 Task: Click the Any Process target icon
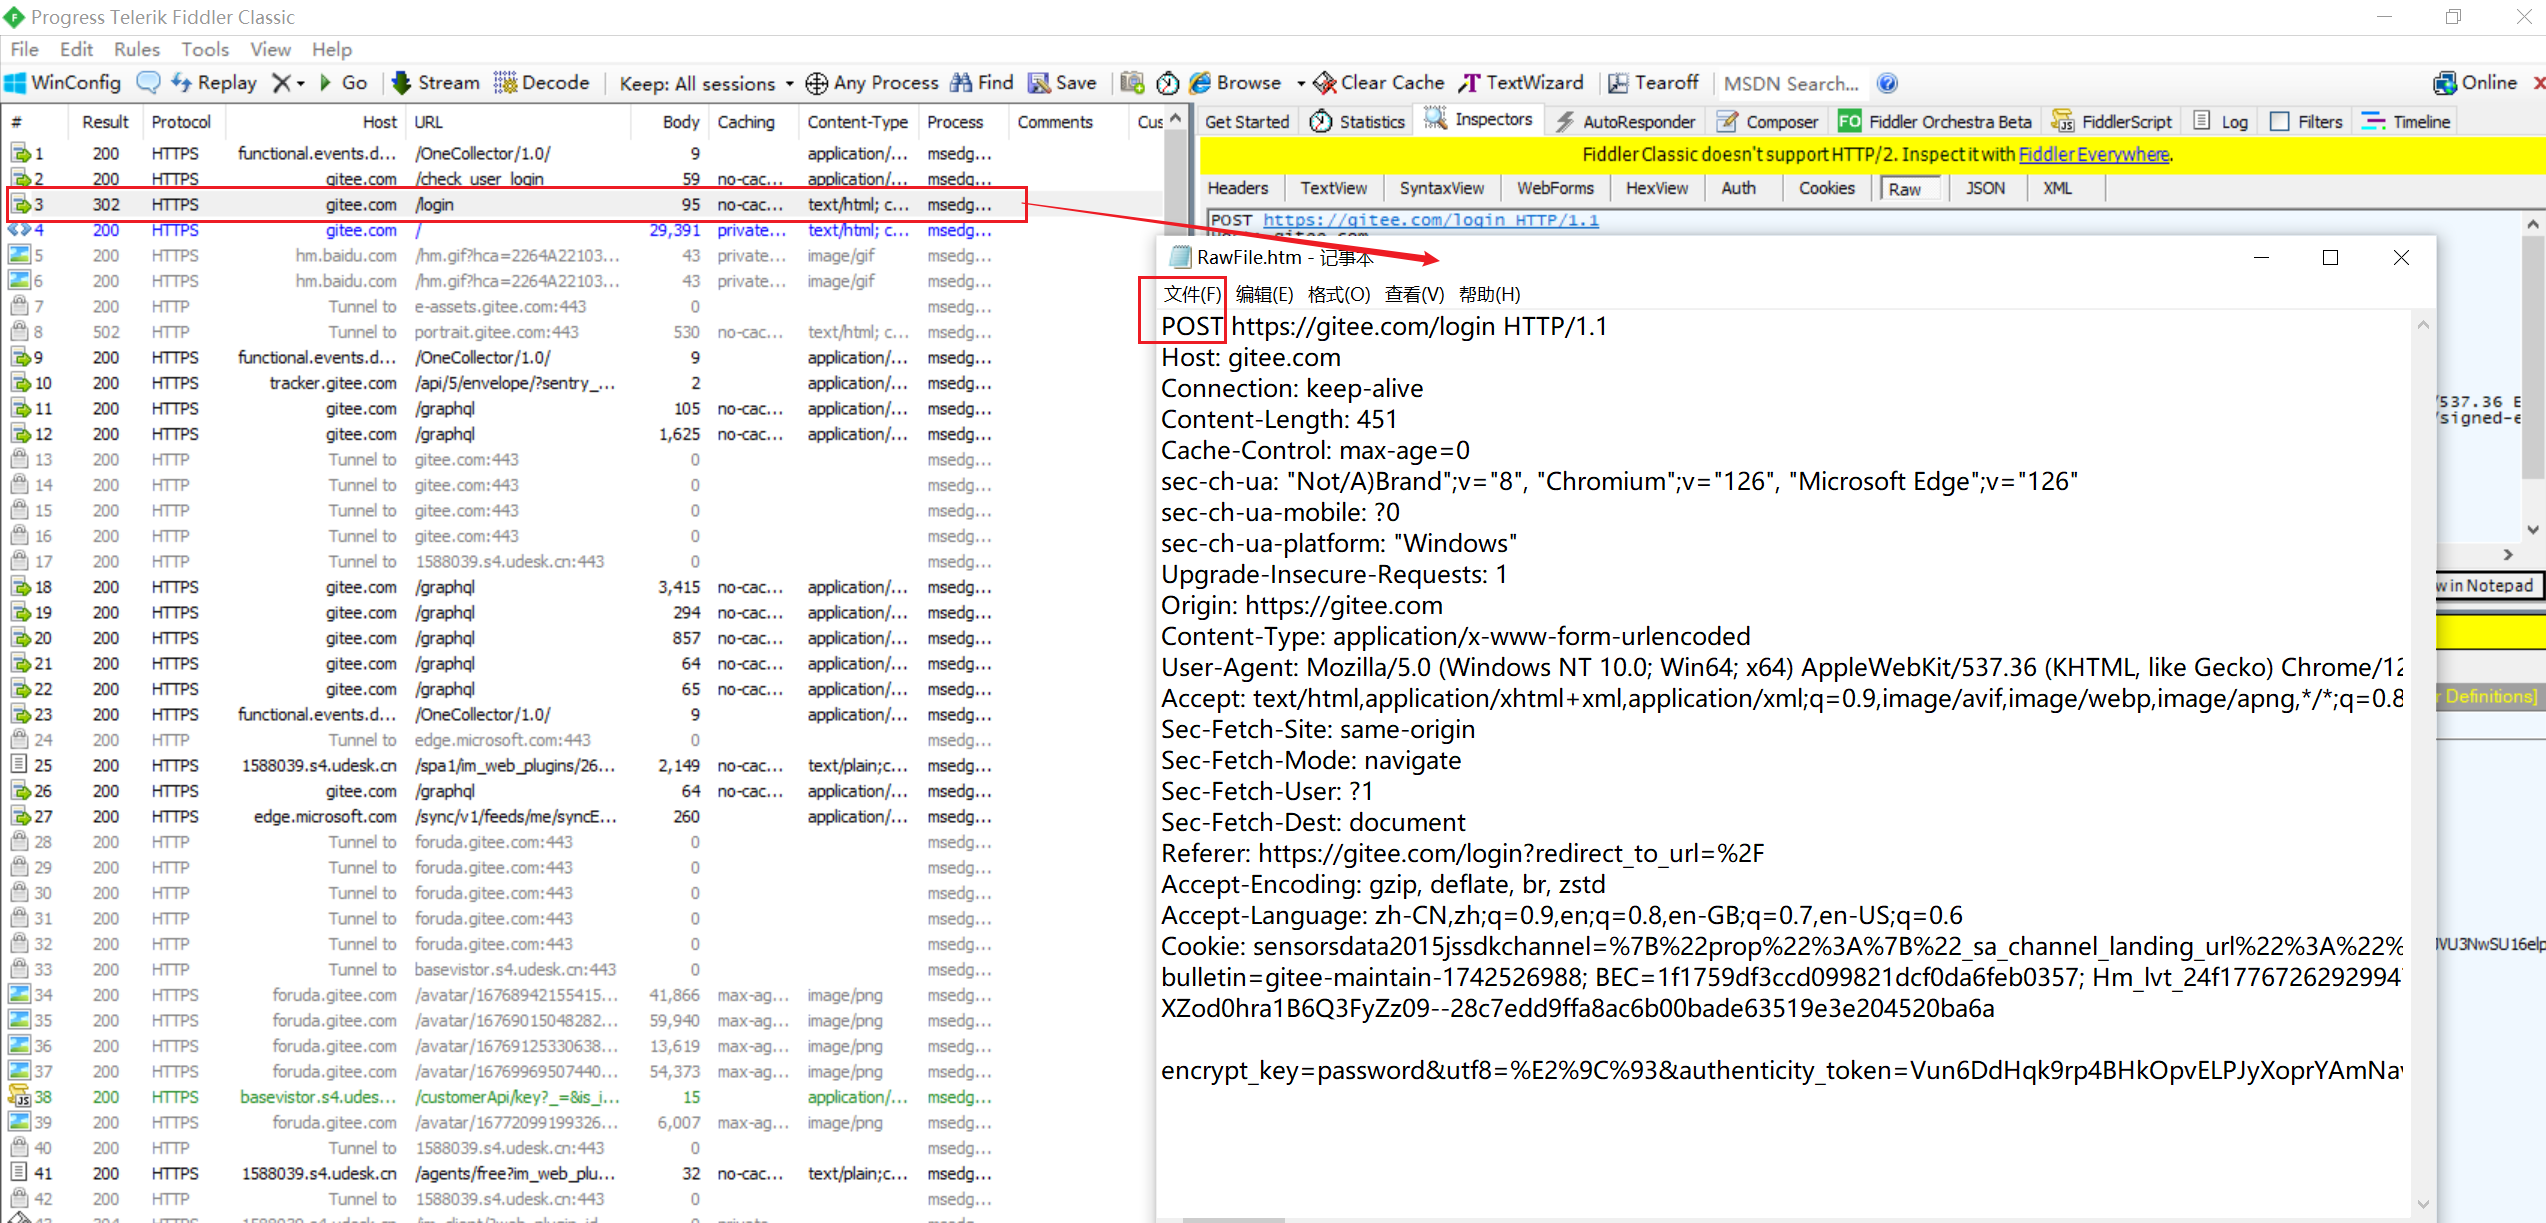coord(817,84)
